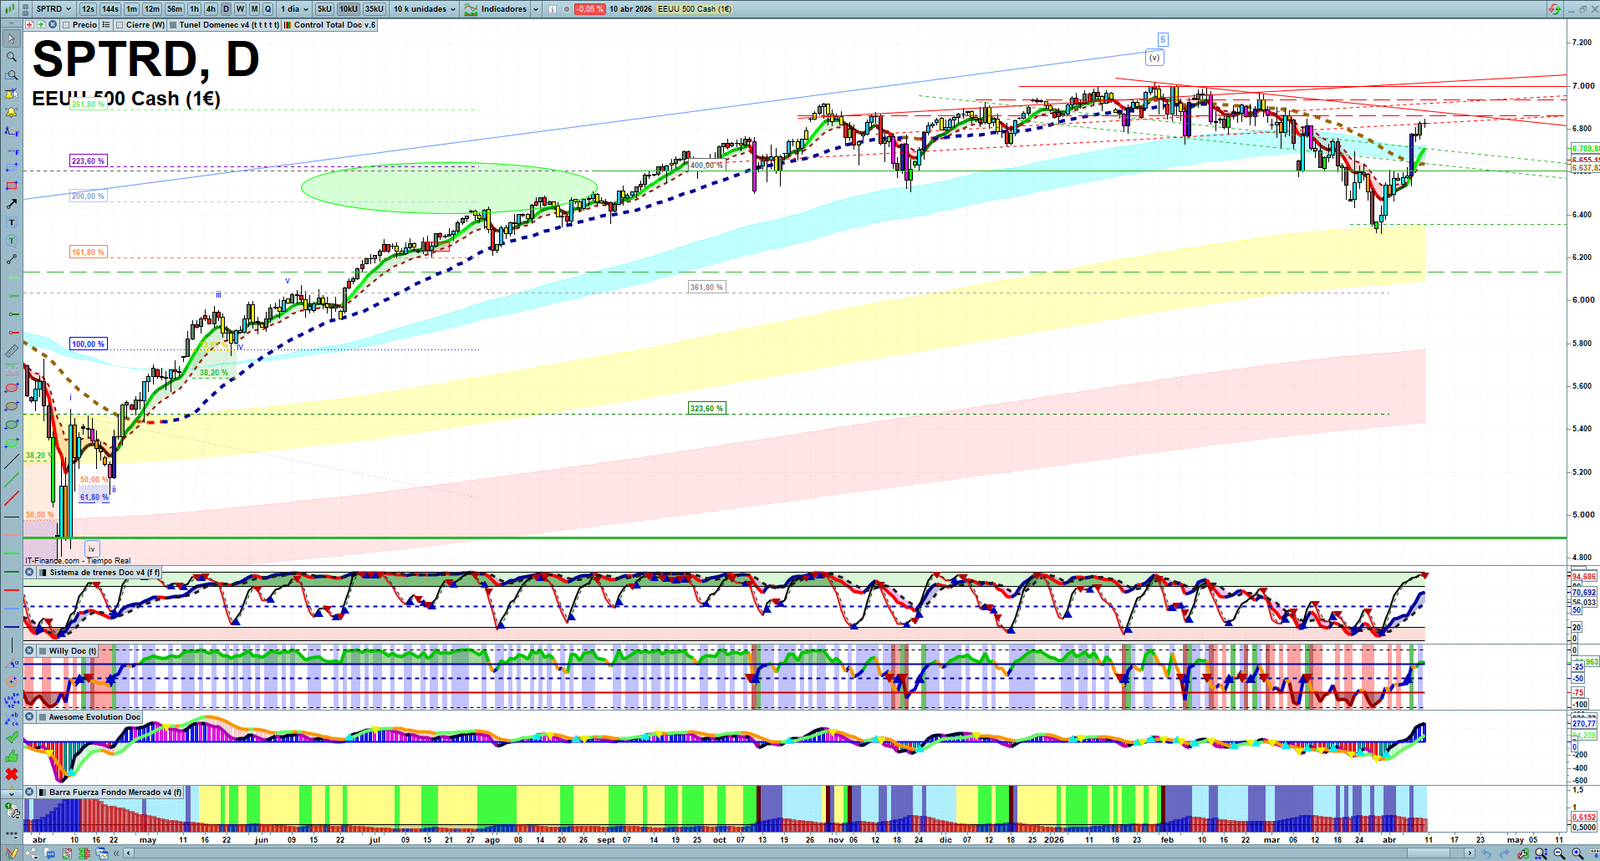This screenshot has width=1600, height=861.
Task: Activate the M monthly timeframe toggle
Action: (254, 9)
